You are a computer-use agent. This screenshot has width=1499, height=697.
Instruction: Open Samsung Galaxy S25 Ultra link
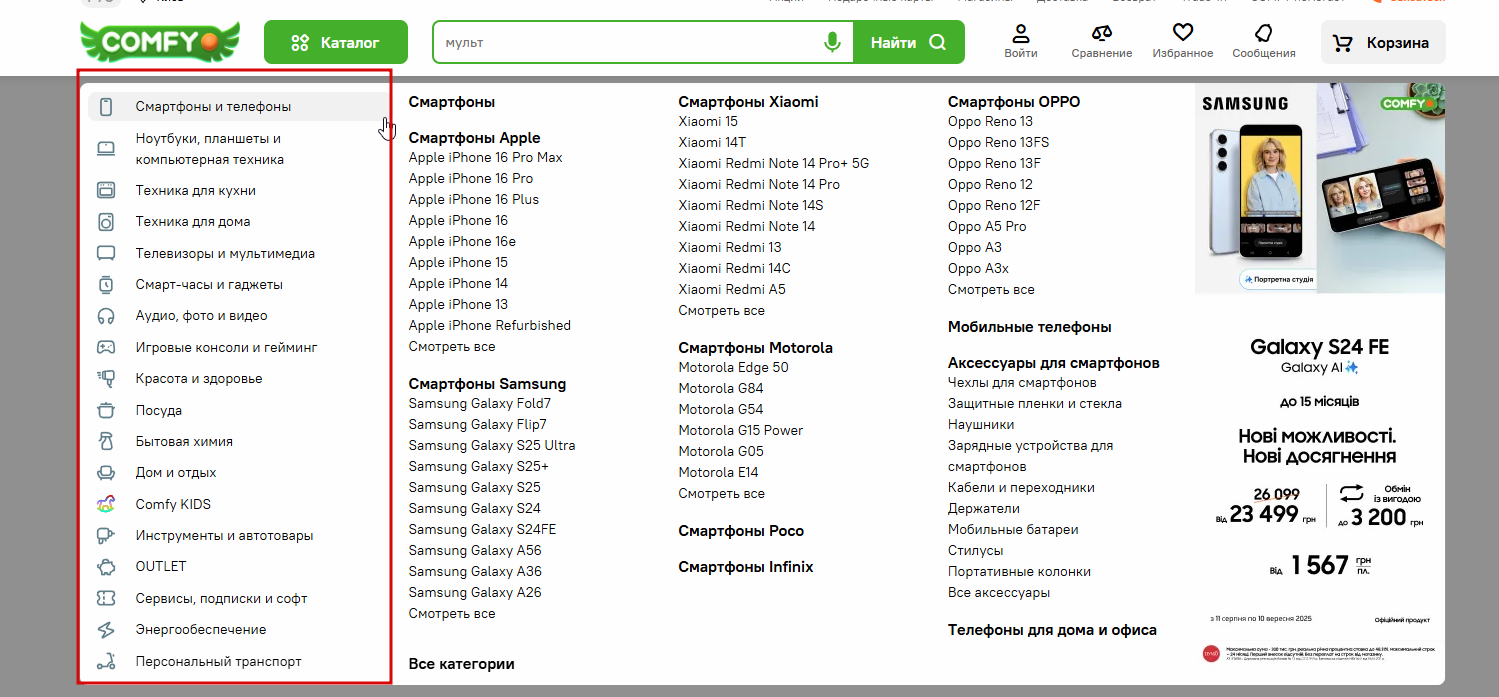pos(492,446)
